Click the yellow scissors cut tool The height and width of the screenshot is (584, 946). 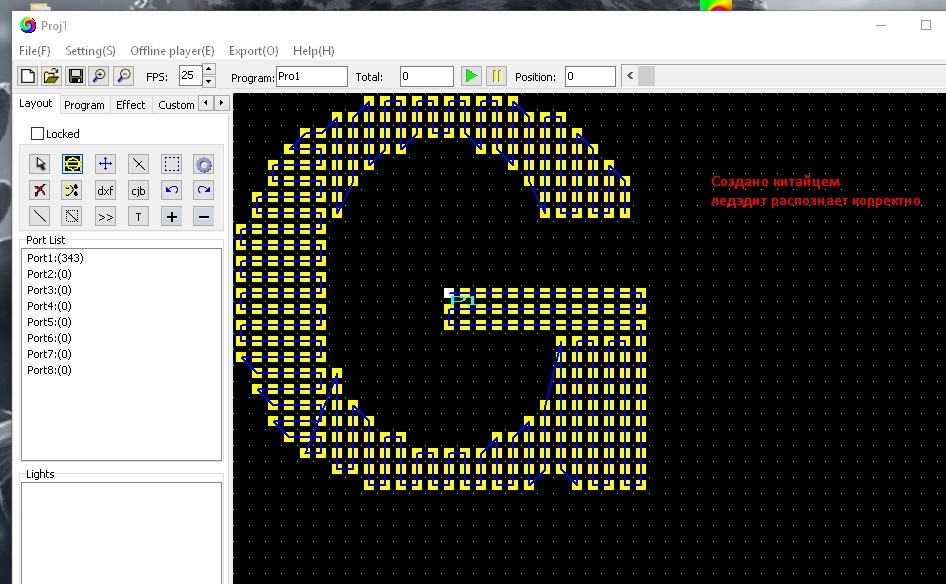[x=72, y=191]
